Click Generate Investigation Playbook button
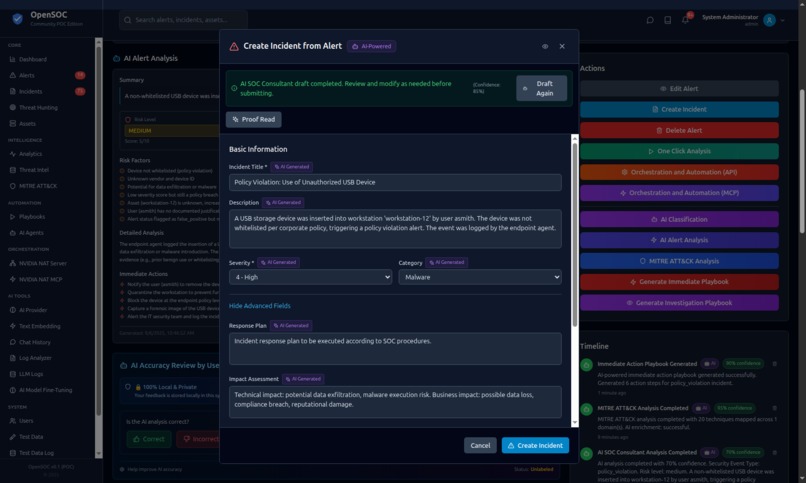The width and height of the screenshot is (806, 483). coord(679,303)
